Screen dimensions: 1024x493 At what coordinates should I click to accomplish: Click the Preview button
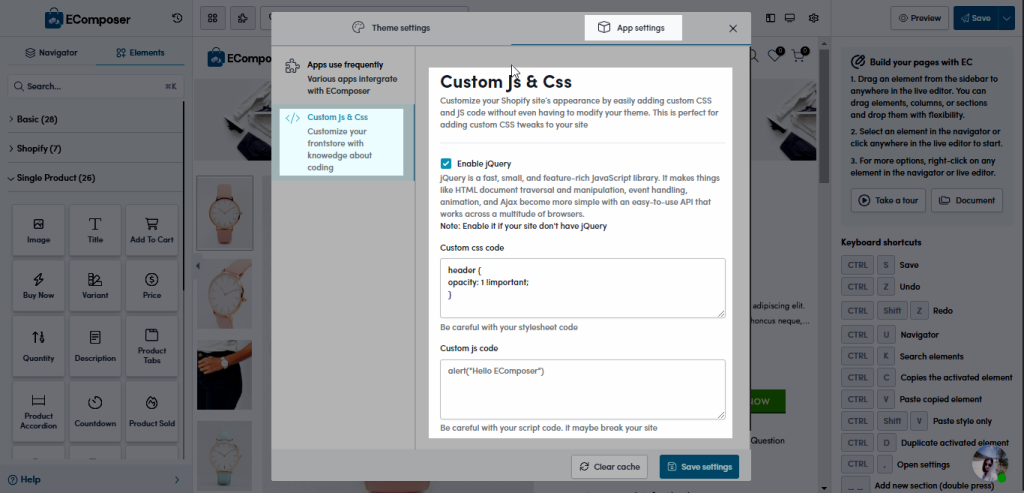tap(920, 18)
